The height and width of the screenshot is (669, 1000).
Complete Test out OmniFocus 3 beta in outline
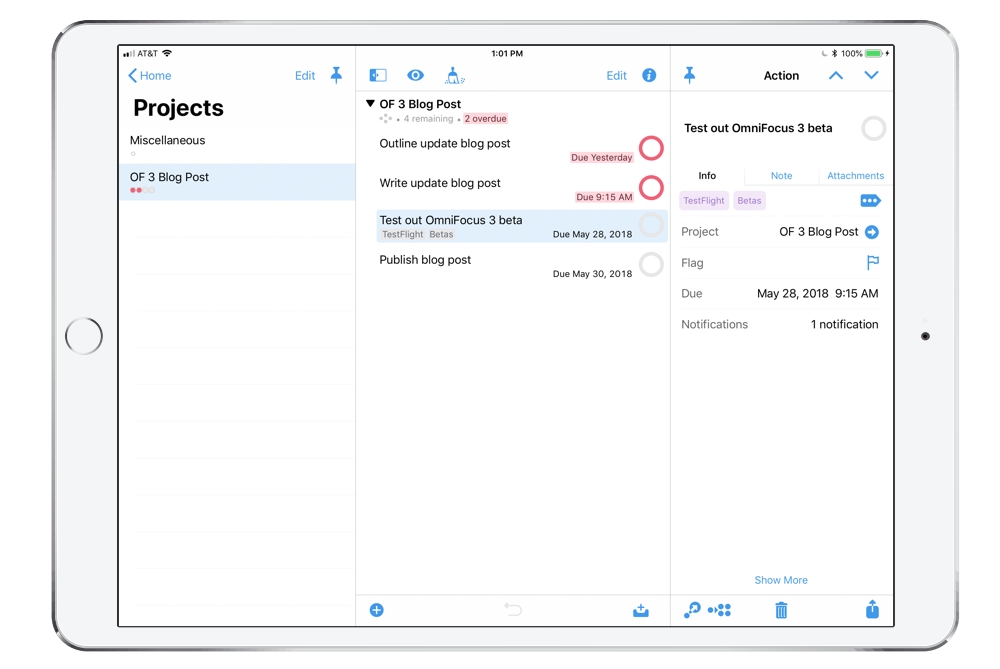[x=651, y=225]
